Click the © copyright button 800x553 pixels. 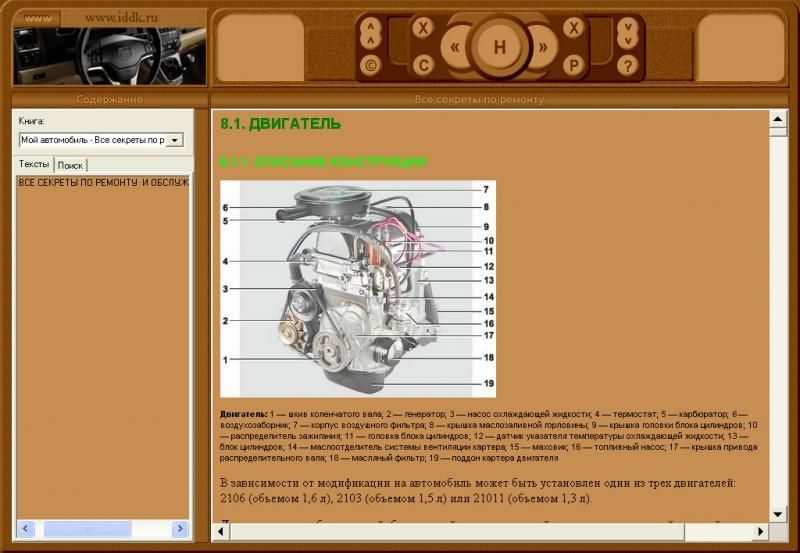pos(371,66)
